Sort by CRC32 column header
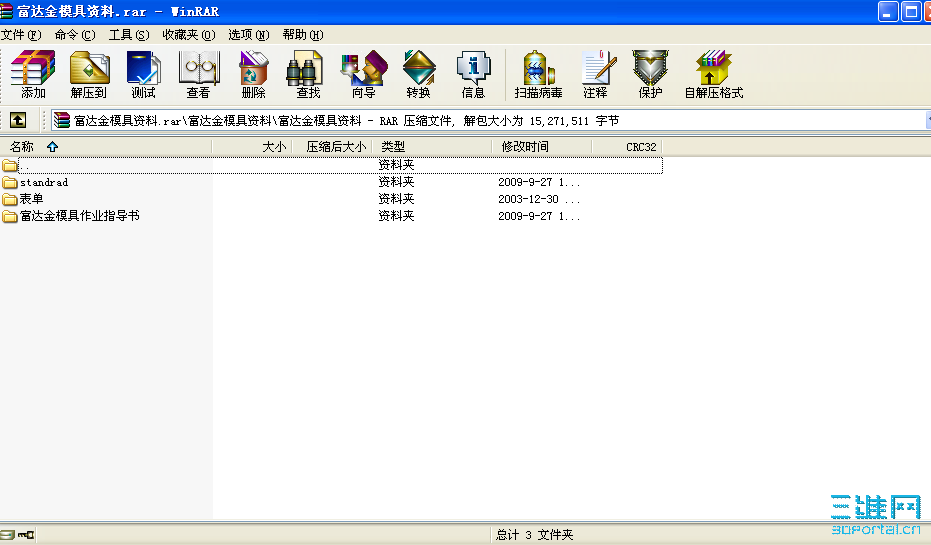 (x=626, y=147)
